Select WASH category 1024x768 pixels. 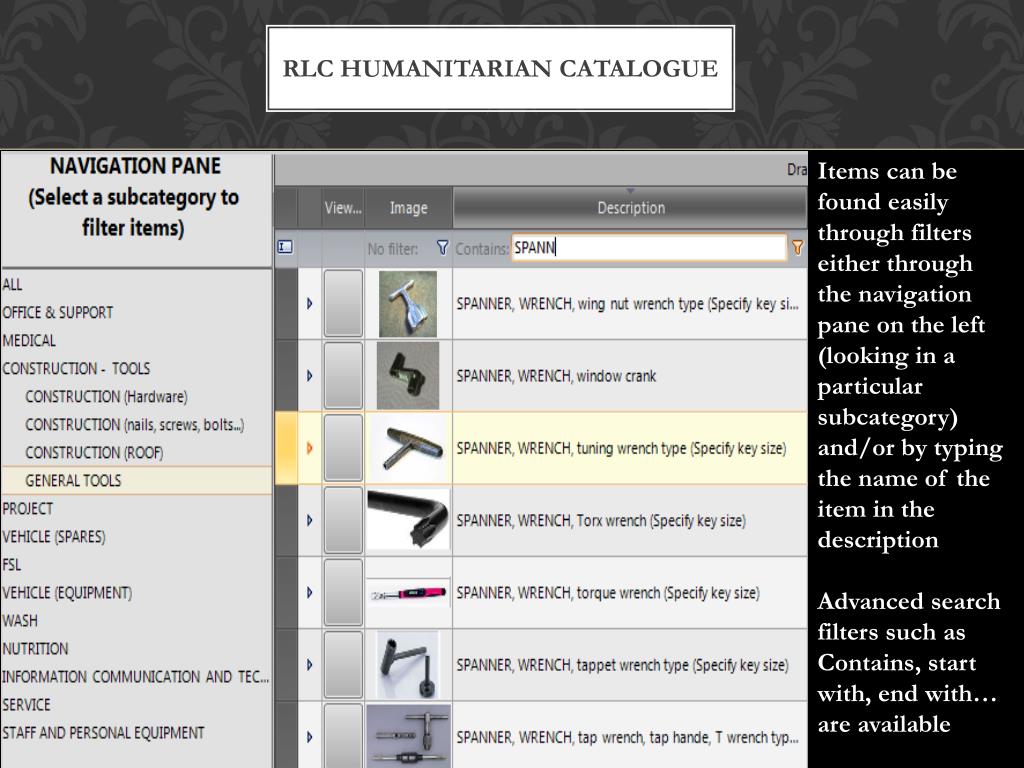(20, 621)
